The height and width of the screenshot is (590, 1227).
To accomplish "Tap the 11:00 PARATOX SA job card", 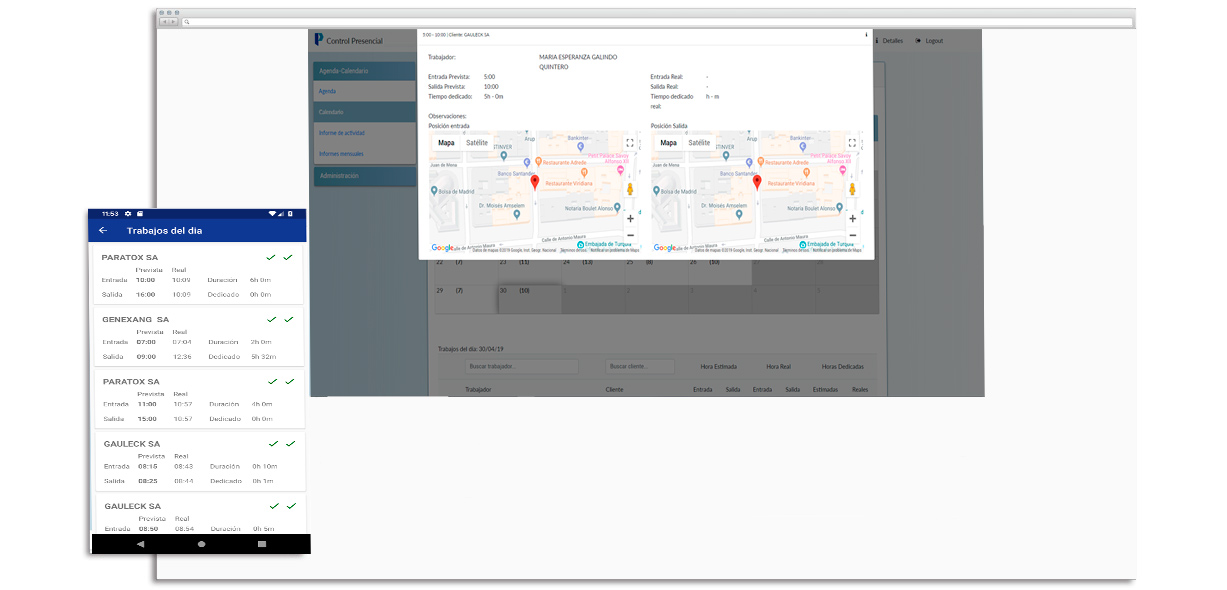I will (x=199, y=398).
